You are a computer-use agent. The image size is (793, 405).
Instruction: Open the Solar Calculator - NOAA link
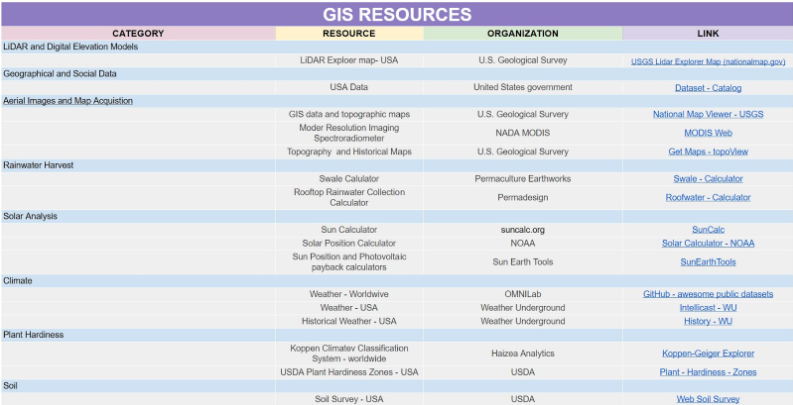pos(708,243)
